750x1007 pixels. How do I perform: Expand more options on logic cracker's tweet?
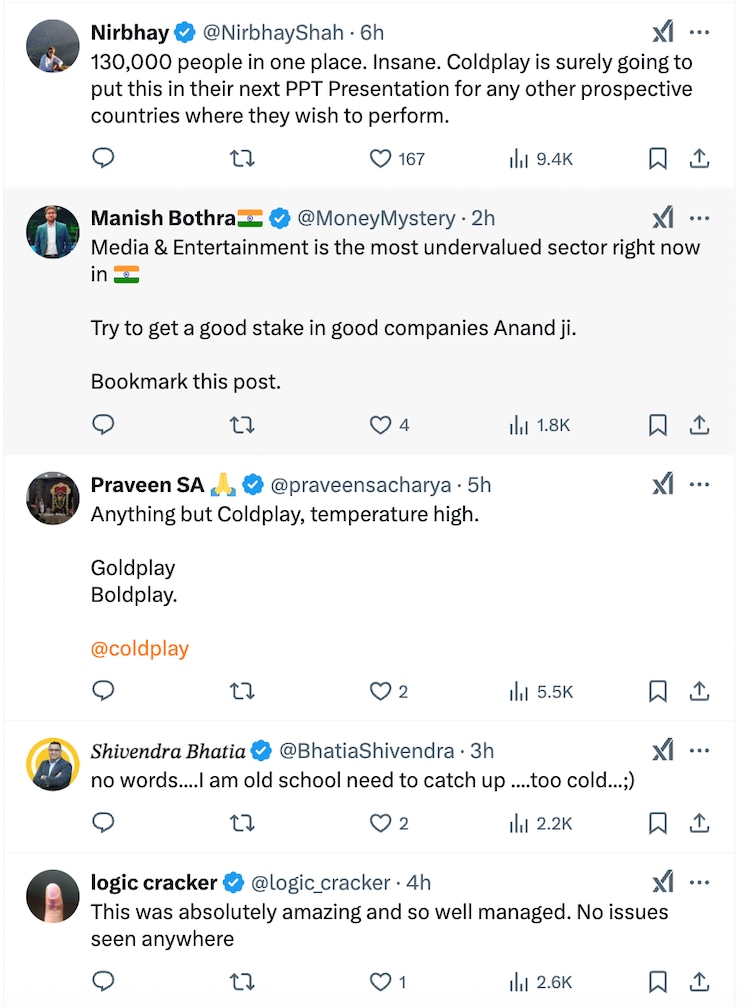(x=700, y=882)
